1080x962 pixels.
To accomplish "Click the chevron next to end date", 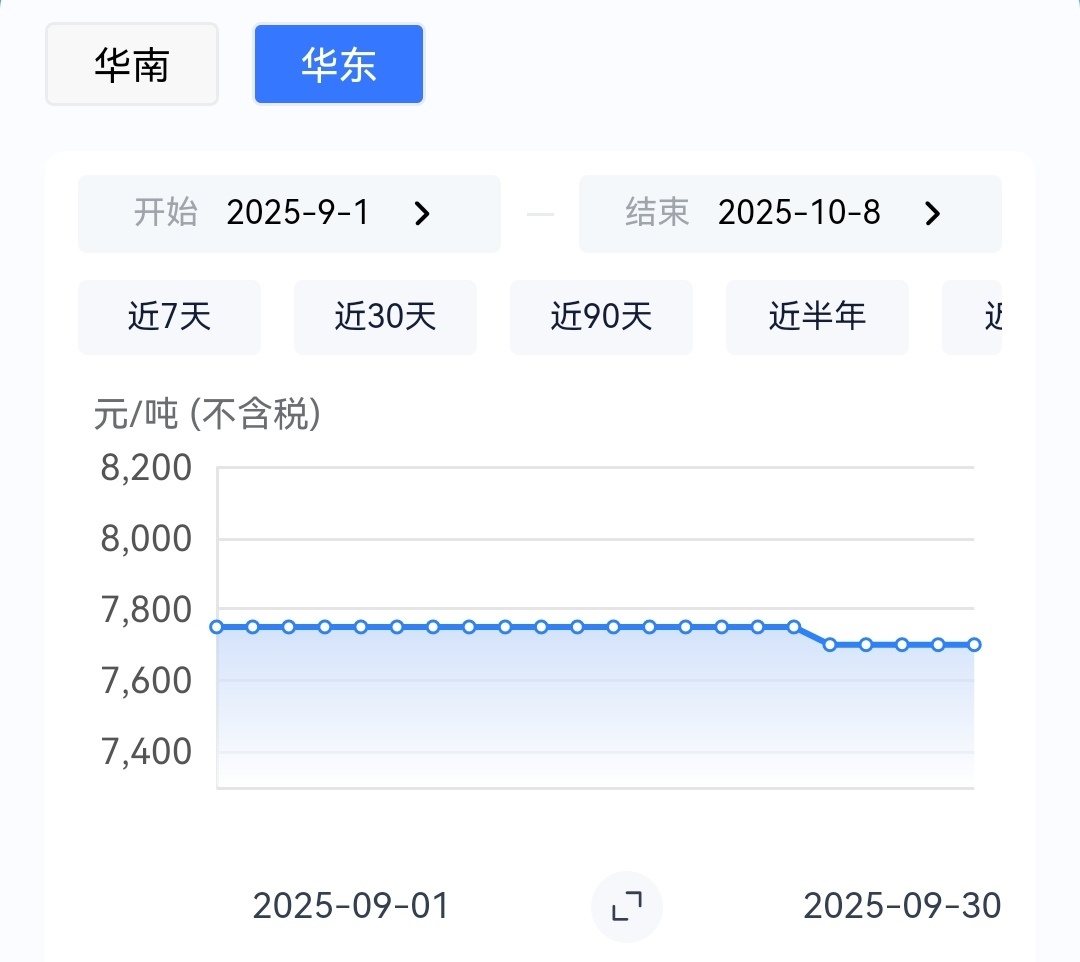I will click(932, 214).
